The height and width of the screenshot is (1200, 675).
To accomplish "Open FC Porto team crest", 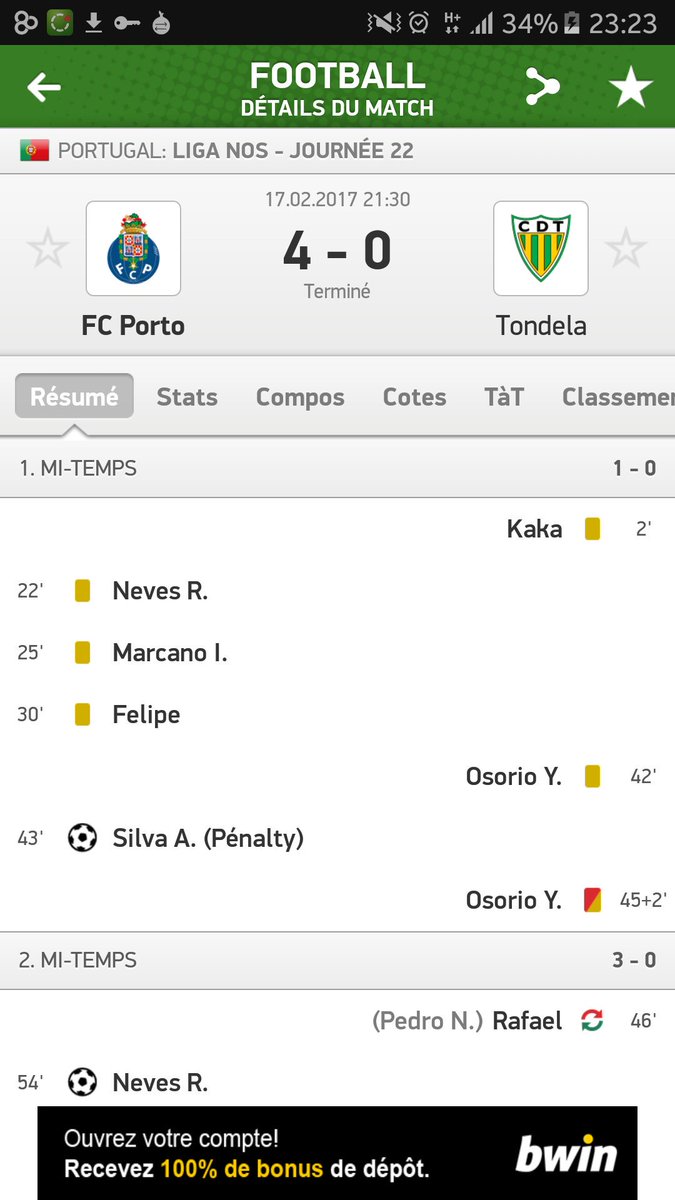I will click(x=133, y=248).
